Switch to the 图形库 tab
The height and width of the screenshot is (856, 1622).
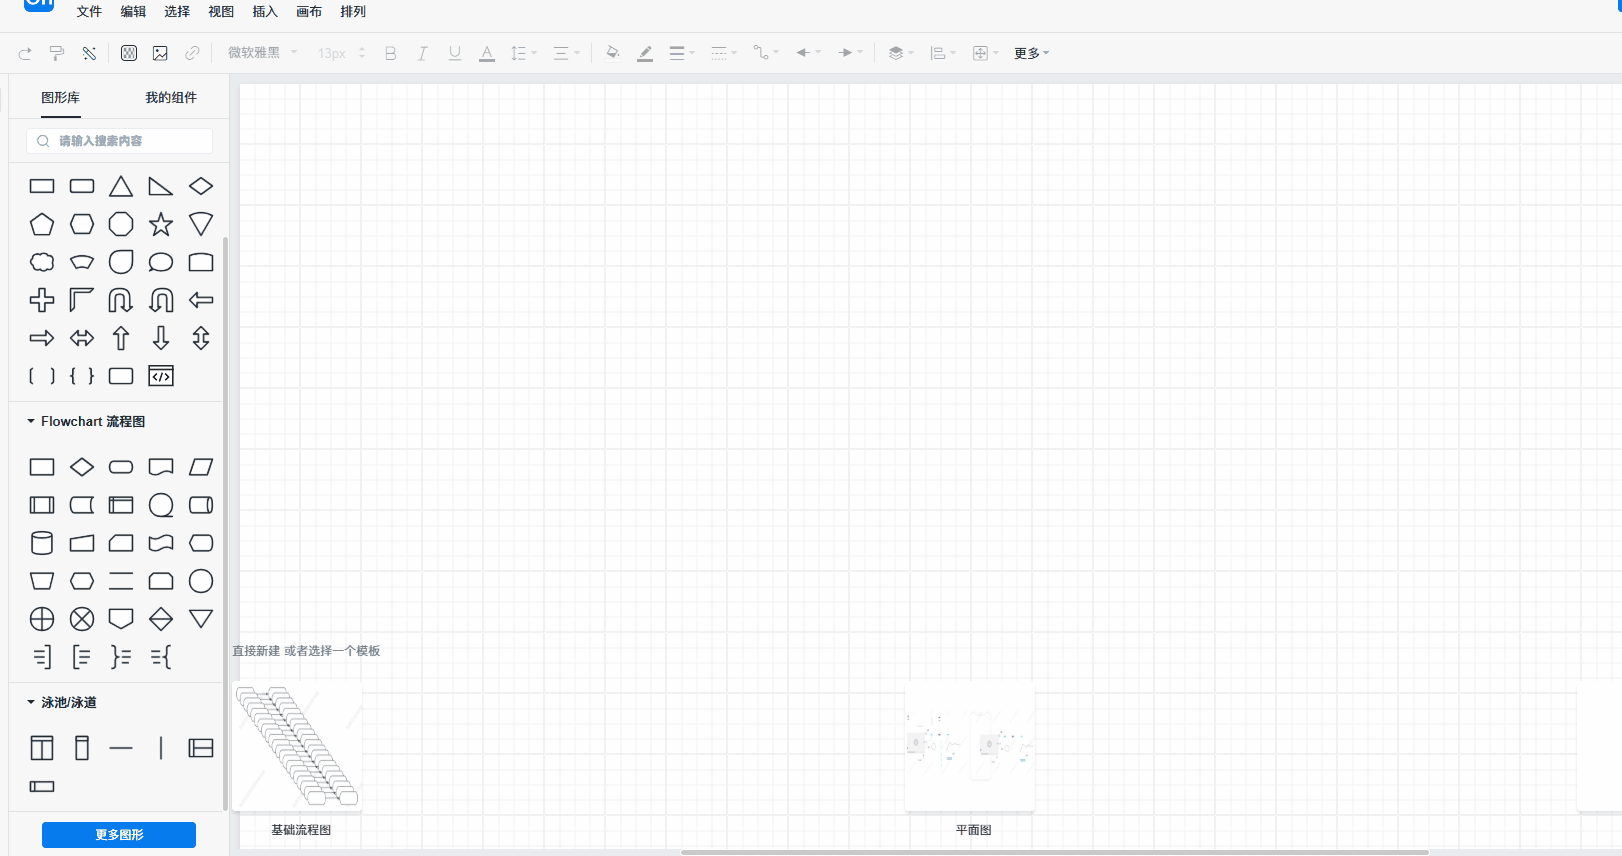coord(61,97)
